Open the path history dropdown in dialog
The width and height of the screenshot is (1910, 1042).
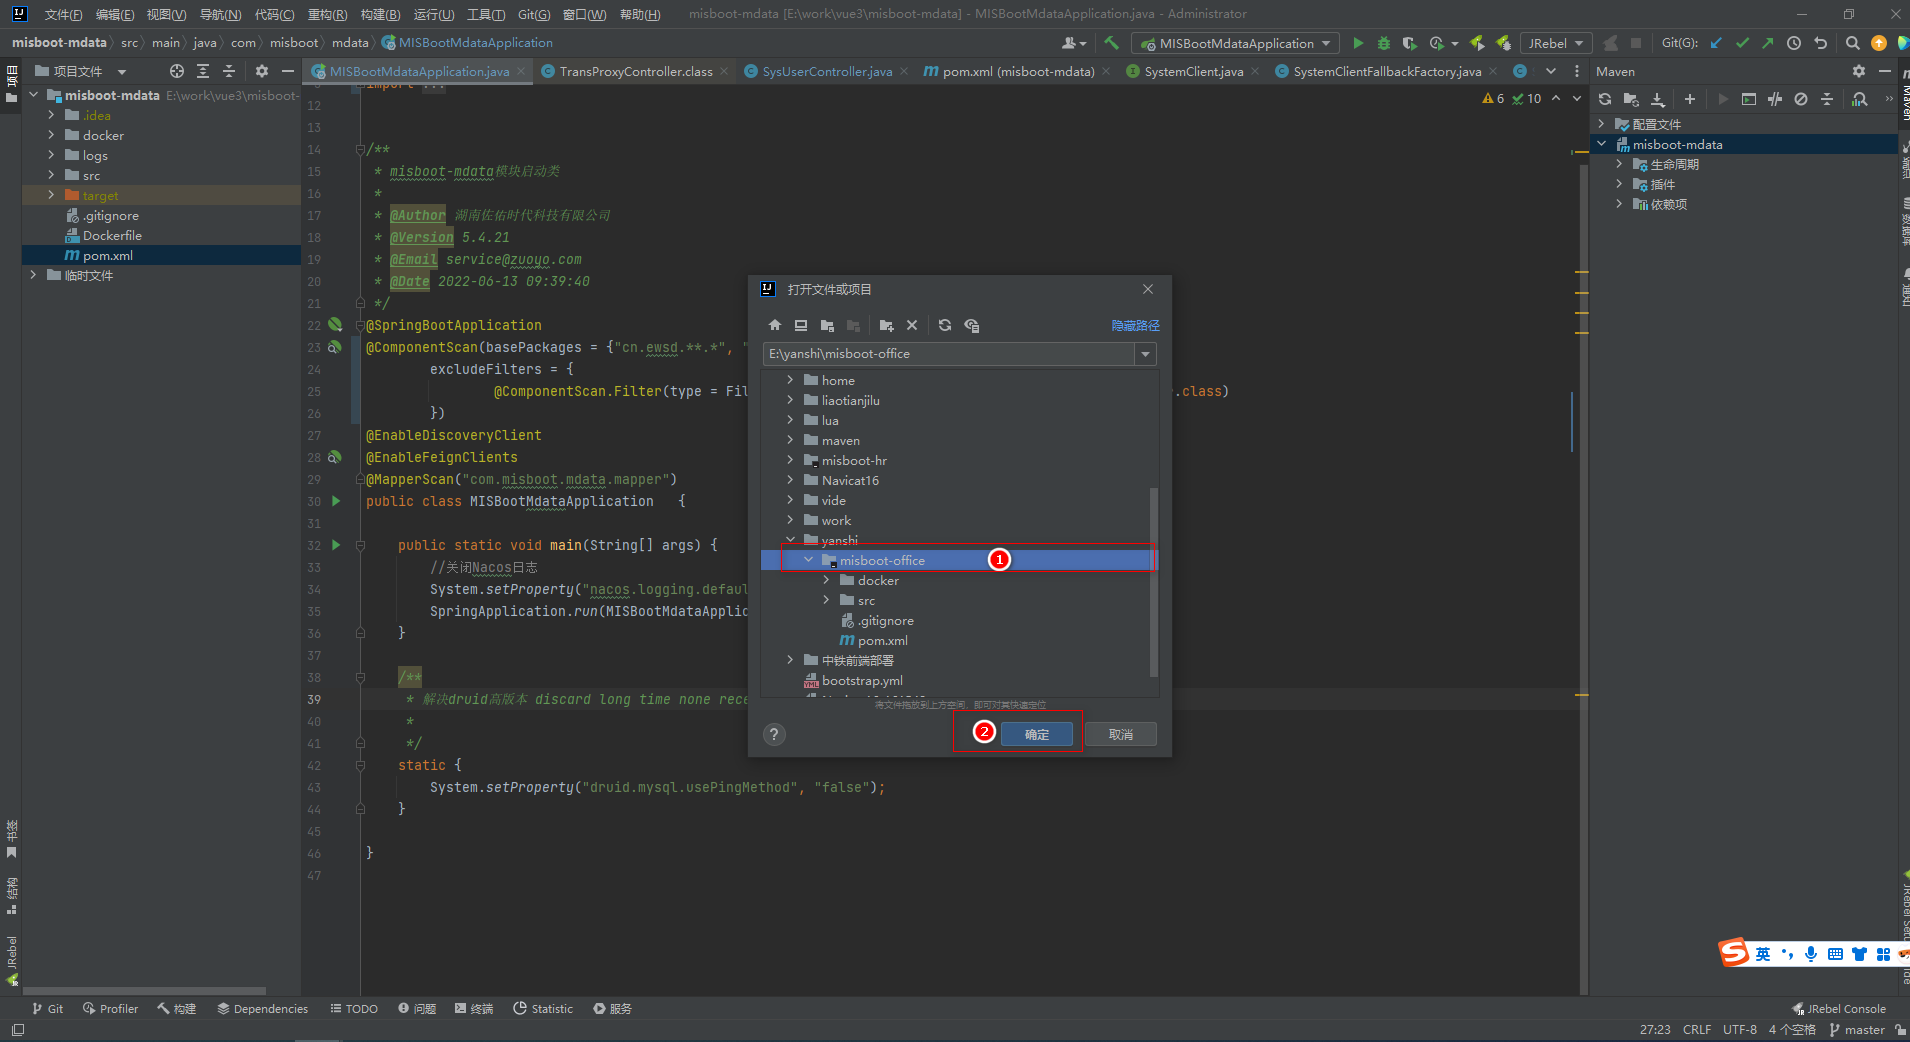(x=1145, y=354)
